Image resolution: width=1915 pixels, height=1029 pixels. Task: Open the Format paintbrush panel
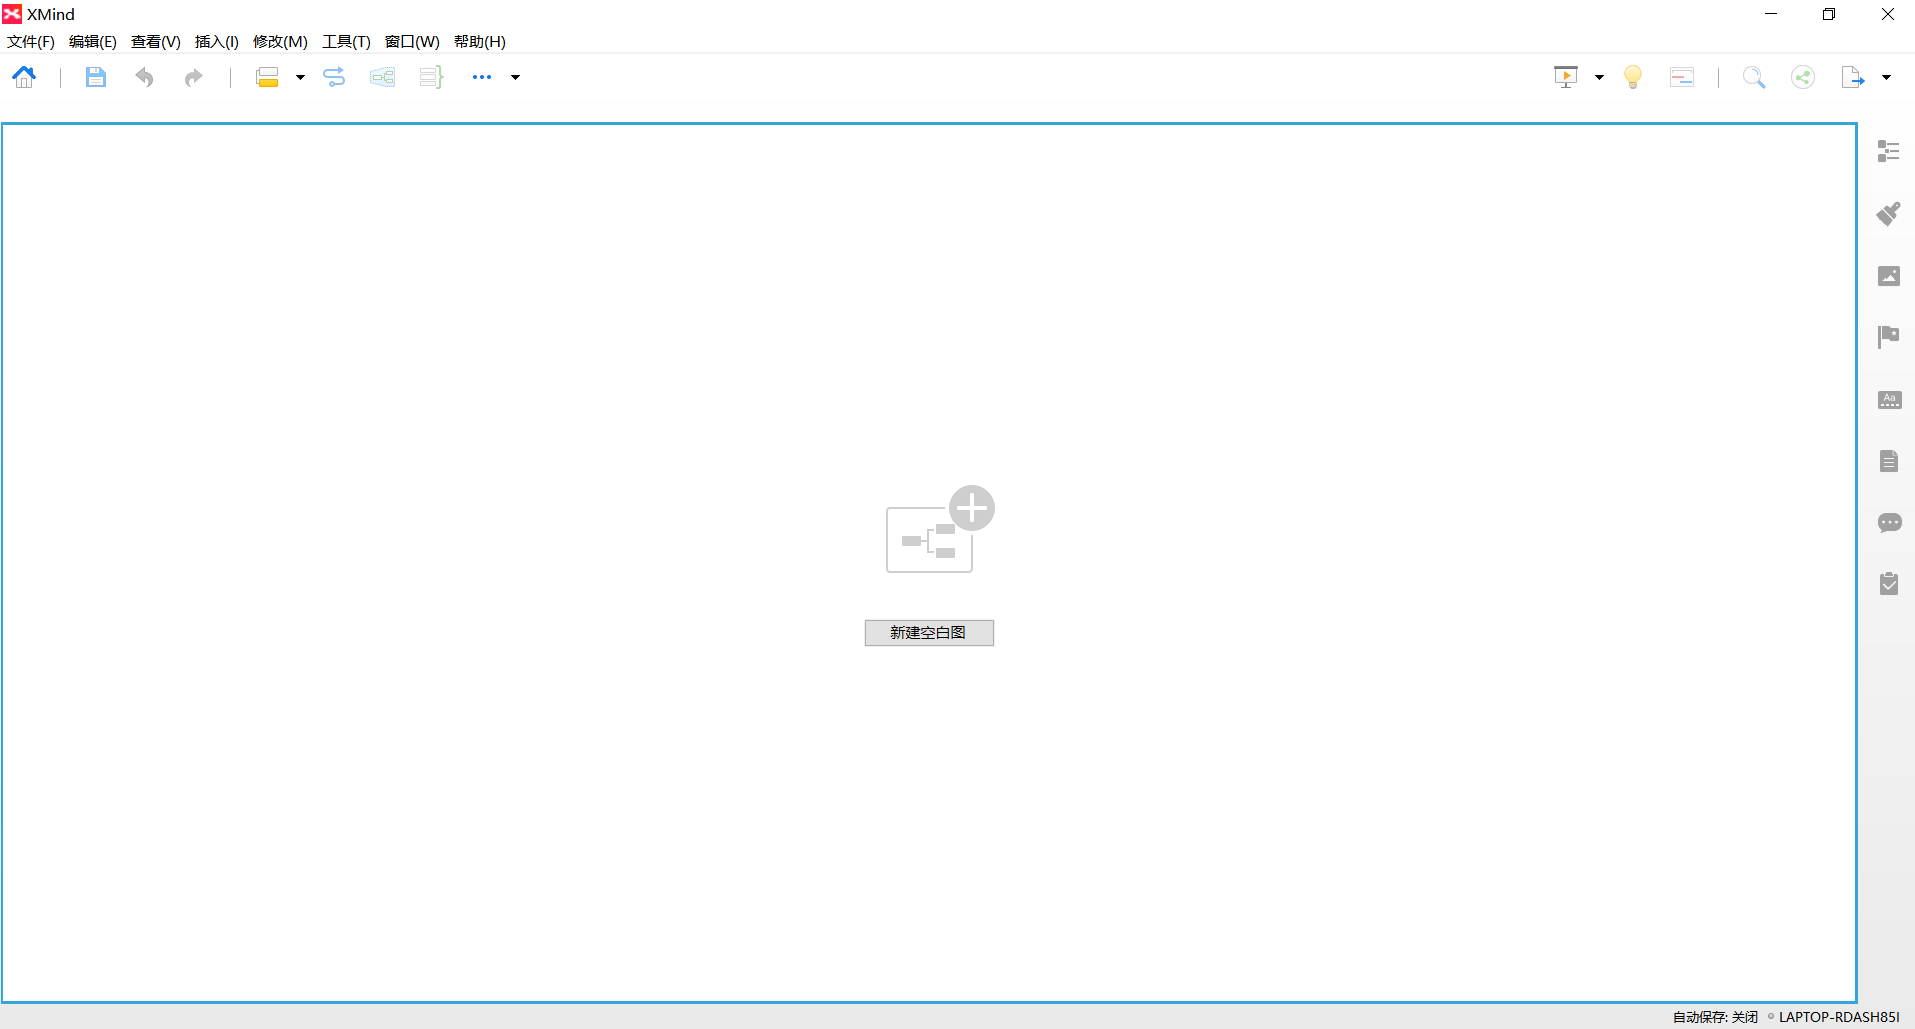pos(1889,214)
